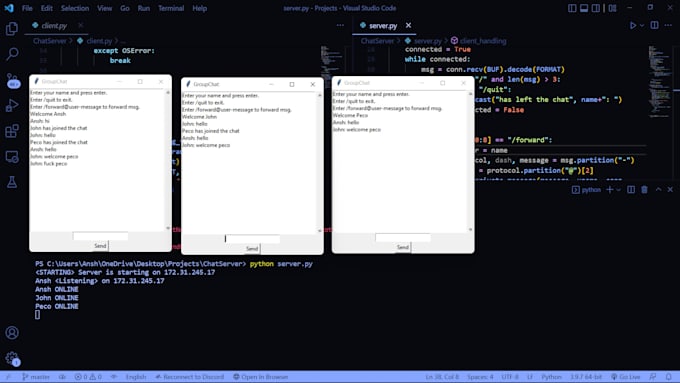The width and height of the screenshot is (680, 383).
Task: Open the Terminal menu
Action: tap(171, 8)
